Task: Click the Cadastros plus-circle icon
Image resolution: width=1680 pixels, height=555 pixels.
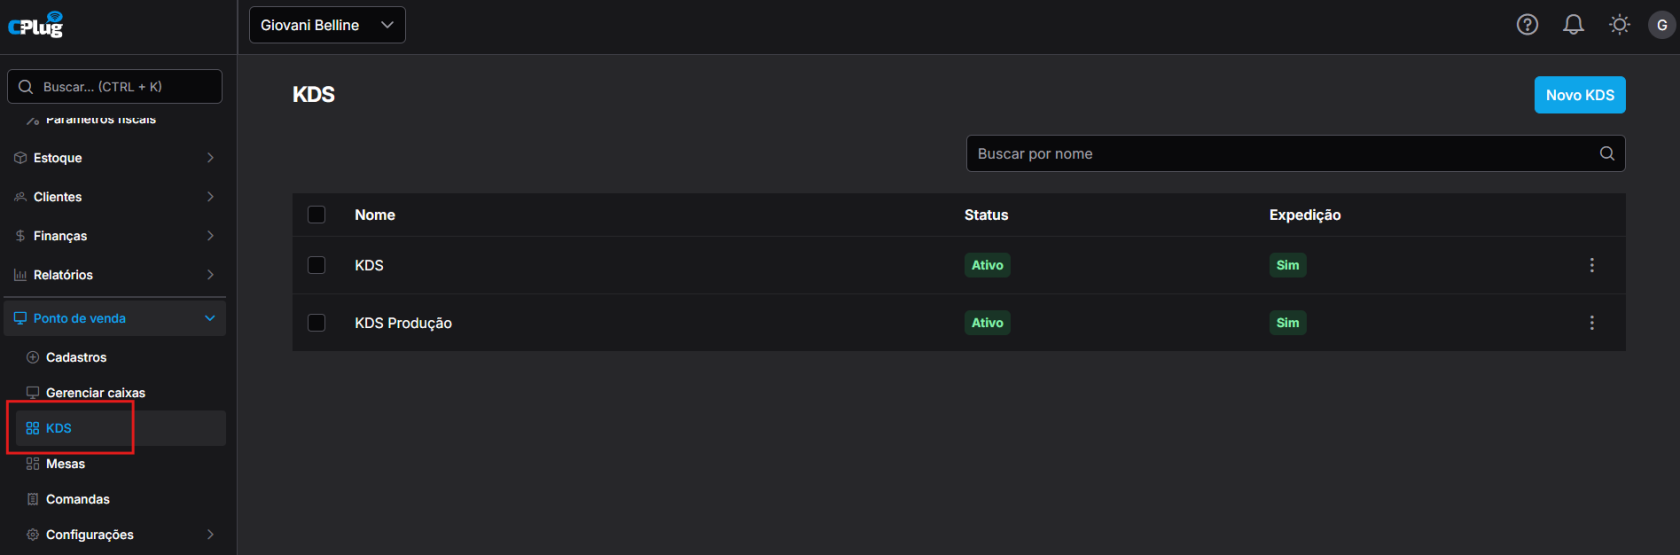Action: tap(33, 357)
